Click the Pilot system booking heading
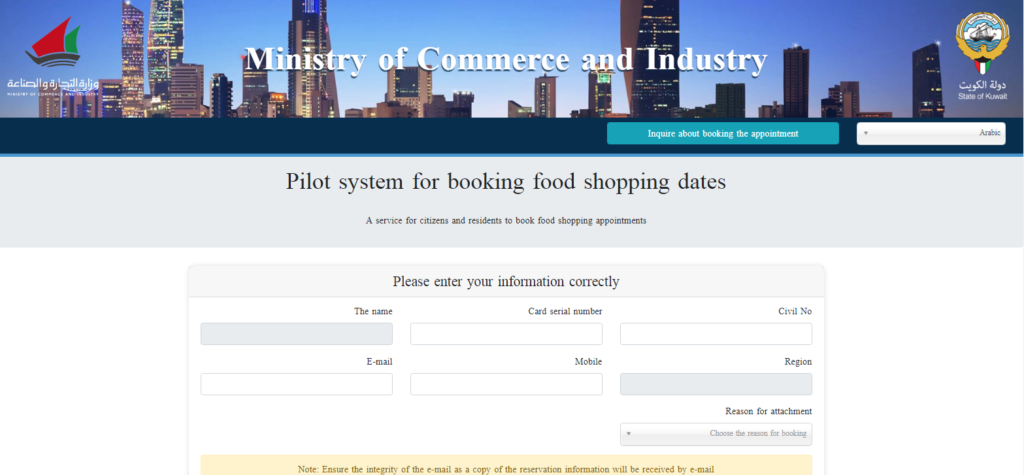 click(x=506, y=182)
